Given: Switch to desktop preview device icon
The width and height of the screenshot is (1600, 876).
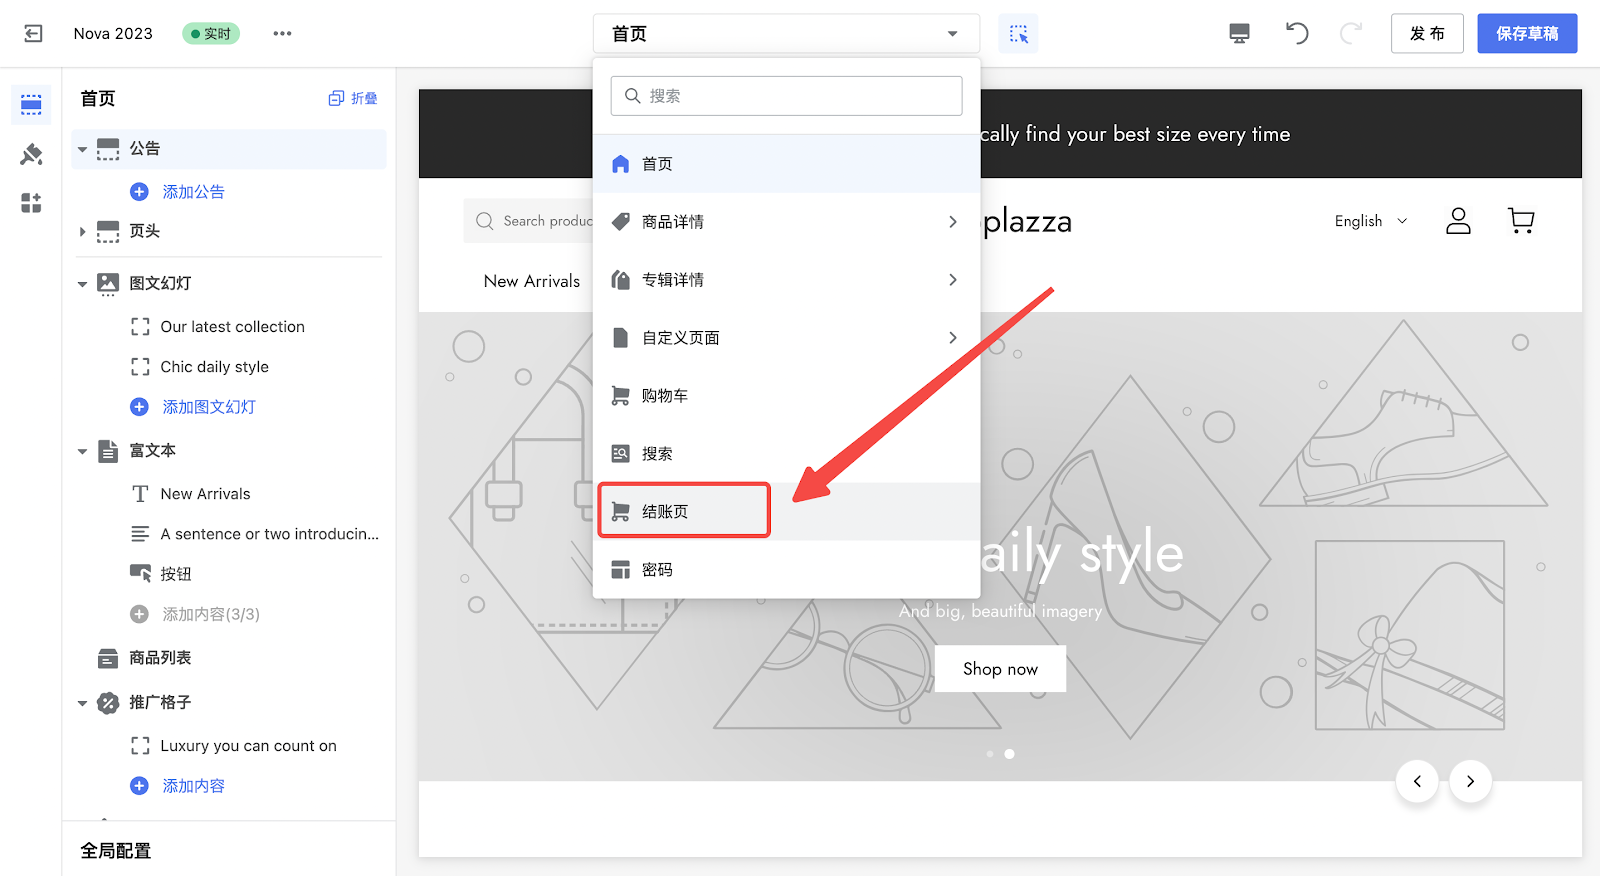Looking at the screenshot, I should (1239, 34).
